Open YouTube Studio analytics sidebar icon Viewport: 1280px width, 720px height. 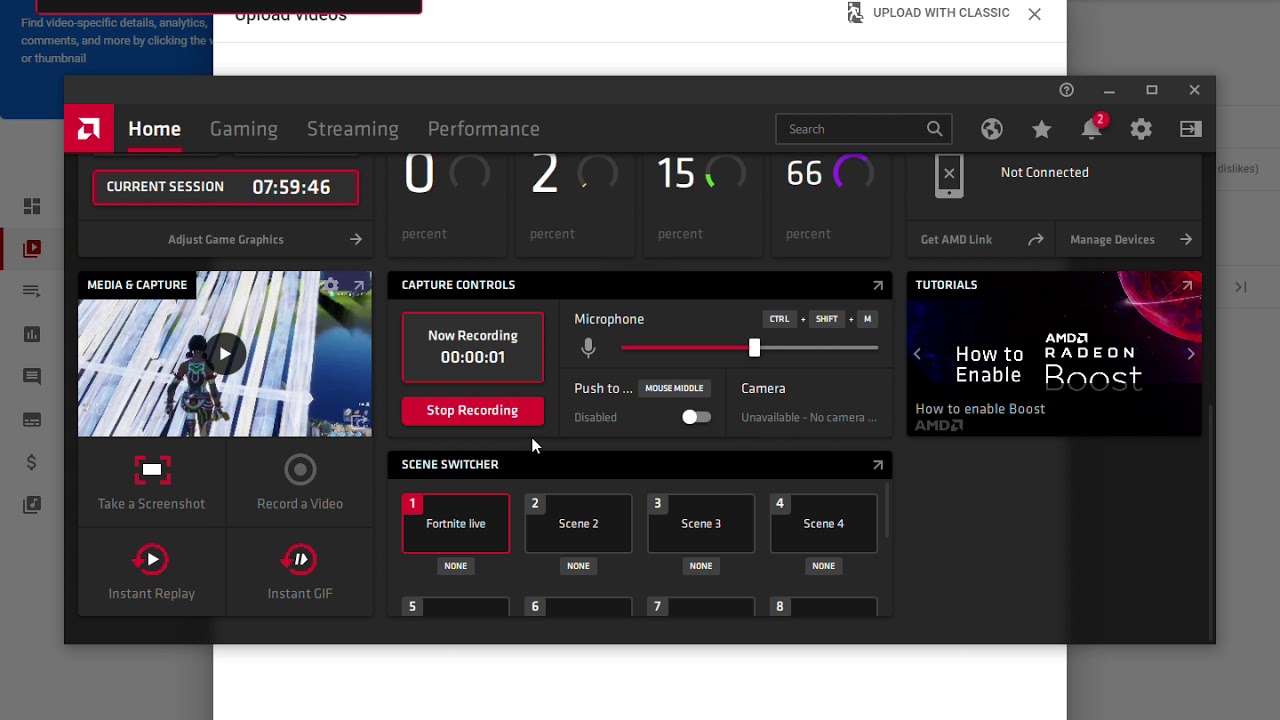click(x=32, y=334)
